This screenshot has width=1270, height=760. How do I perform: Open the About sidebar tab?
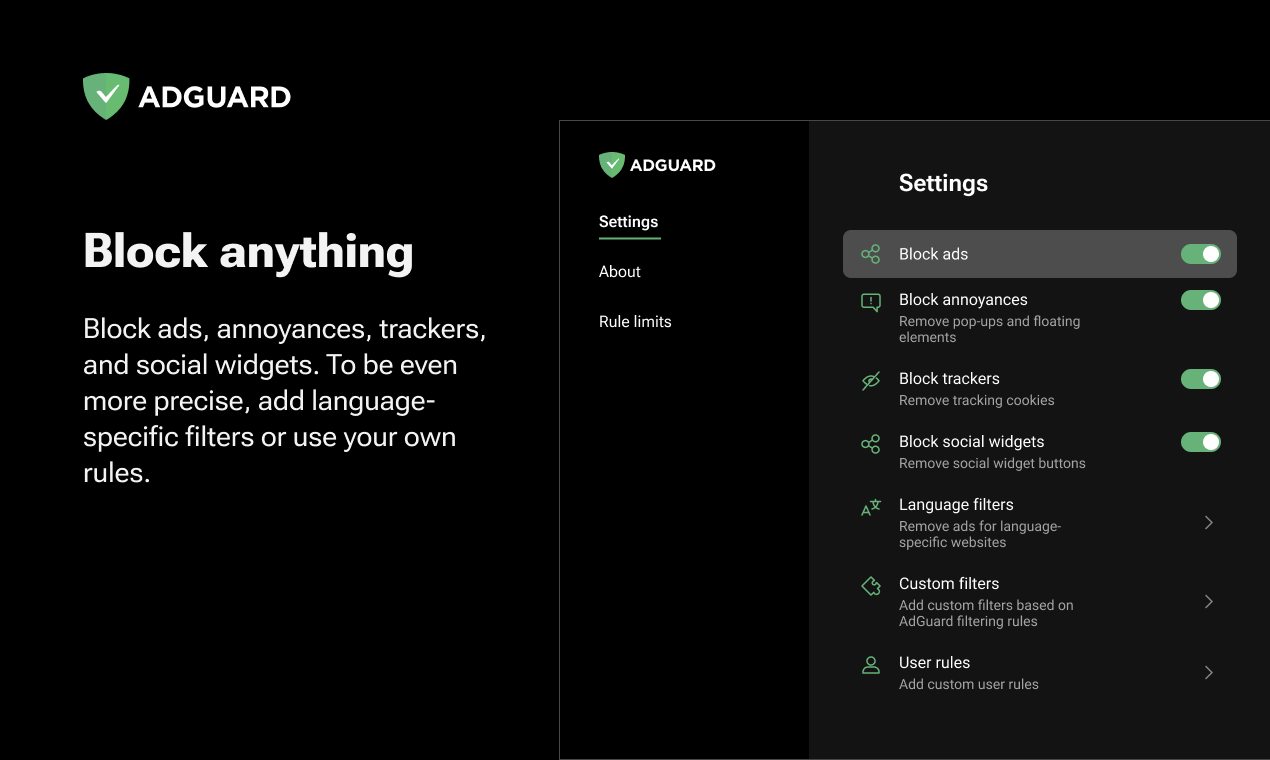point(620,272)
